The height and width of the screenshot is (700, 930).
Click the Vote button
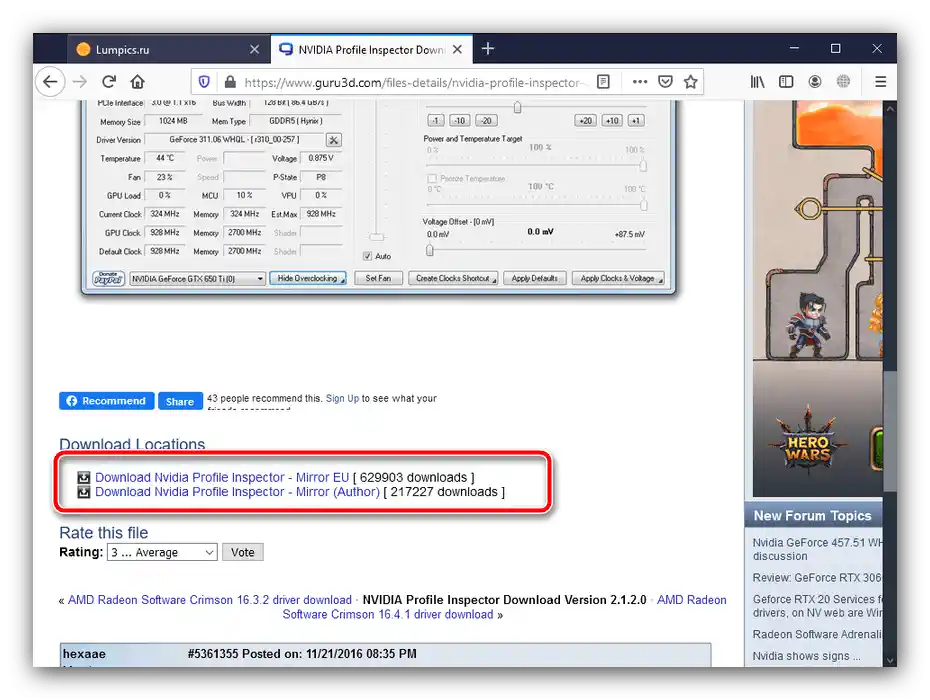point(243,552)
